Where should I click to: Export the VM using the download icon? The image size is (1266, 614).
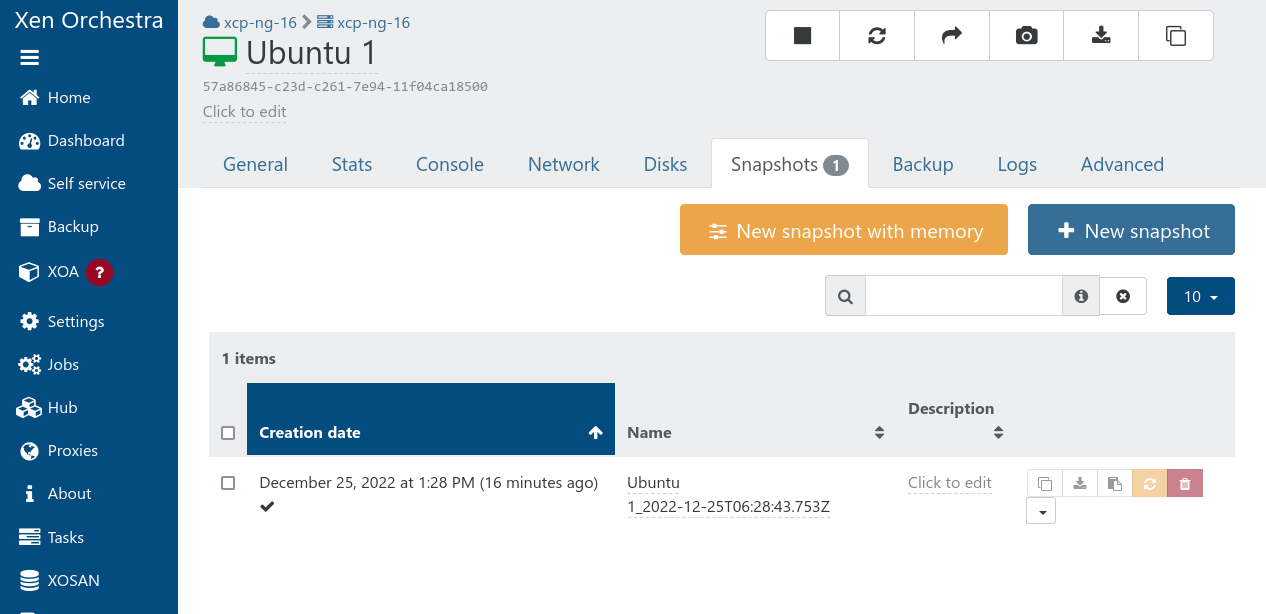click(x=1100, y=36)
